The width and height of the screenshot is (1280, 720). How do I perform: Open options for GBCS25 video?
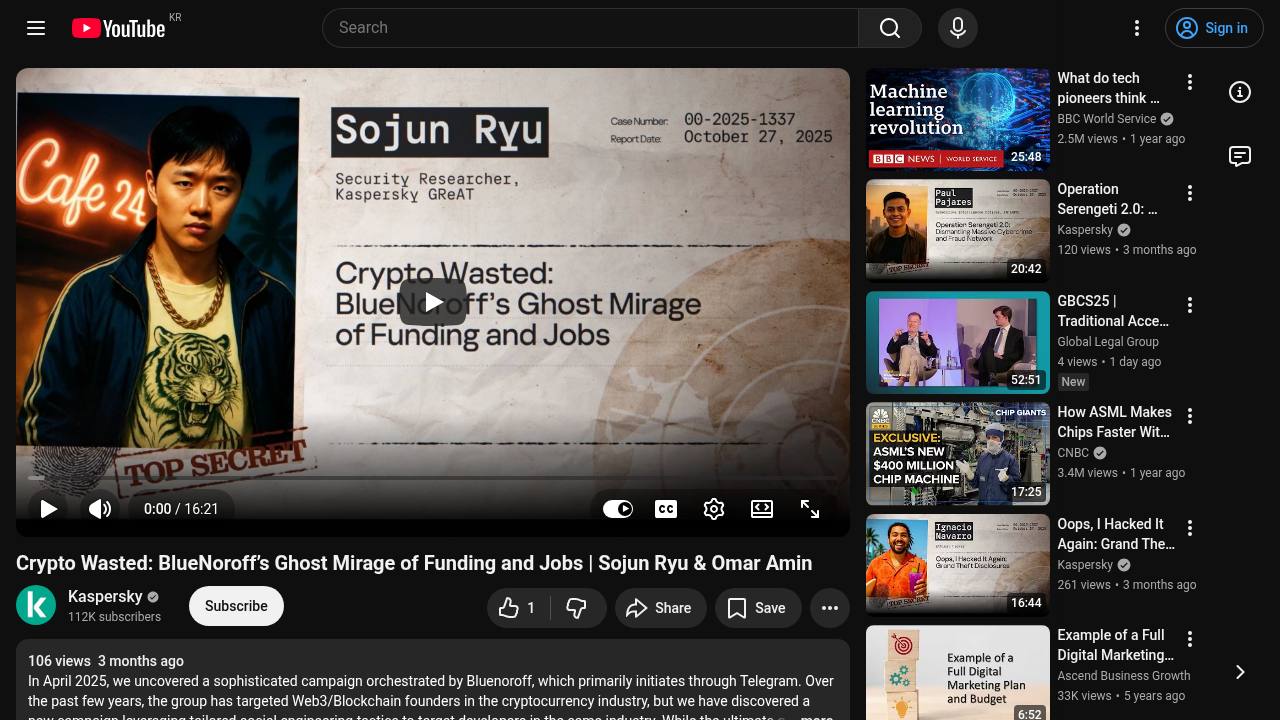[x=1190, y=305]
